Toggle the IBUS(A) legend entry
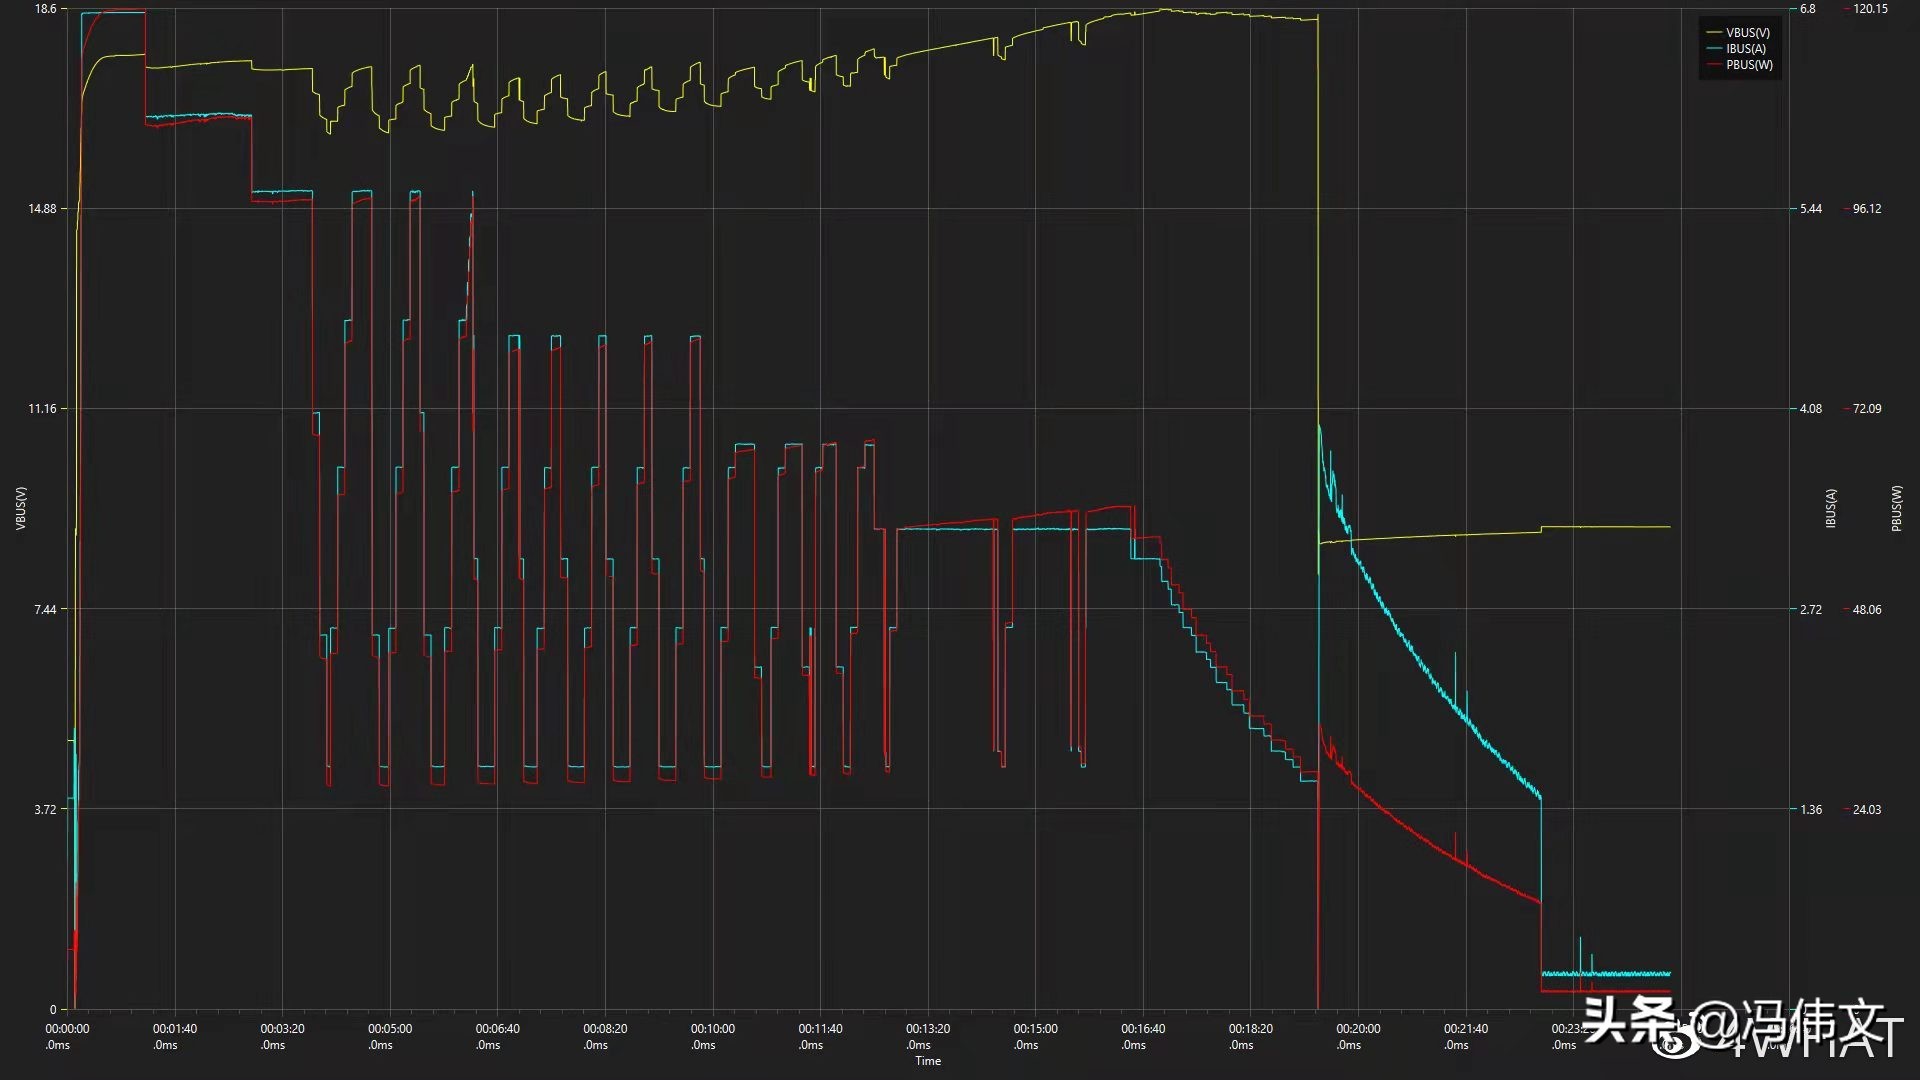 (1746, 49)
